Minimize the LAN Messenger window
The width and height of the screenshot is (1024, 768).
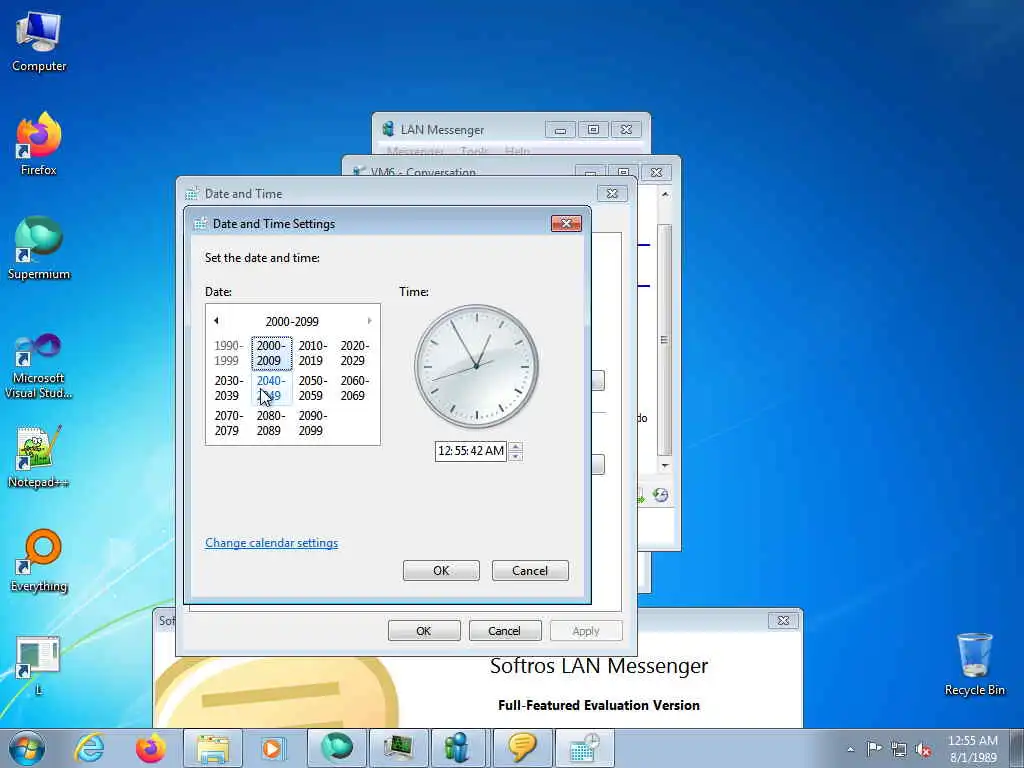(560, 129)
